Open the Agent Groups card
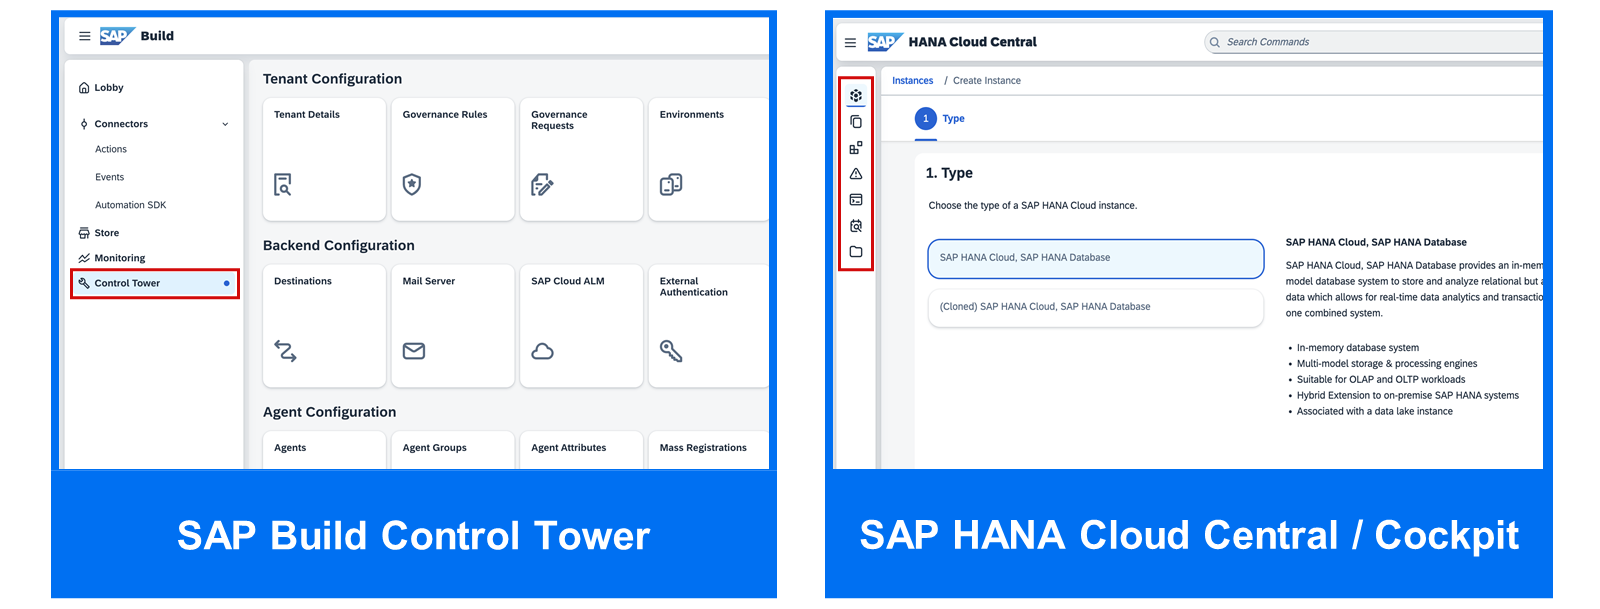 (453, 450)
